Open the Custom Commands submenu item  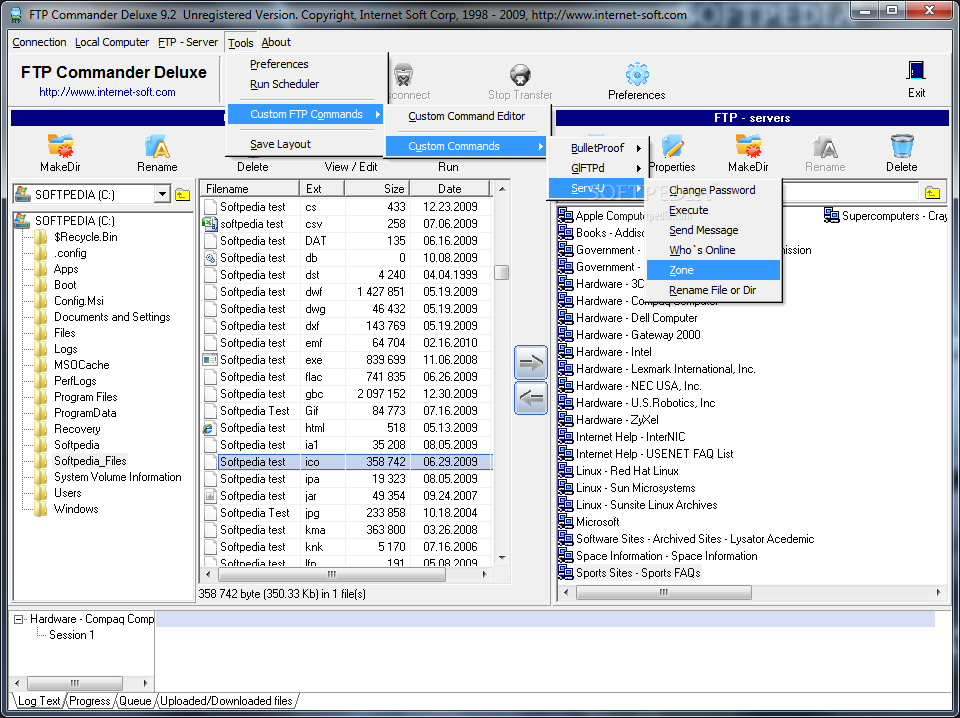(x=465, y=146)
